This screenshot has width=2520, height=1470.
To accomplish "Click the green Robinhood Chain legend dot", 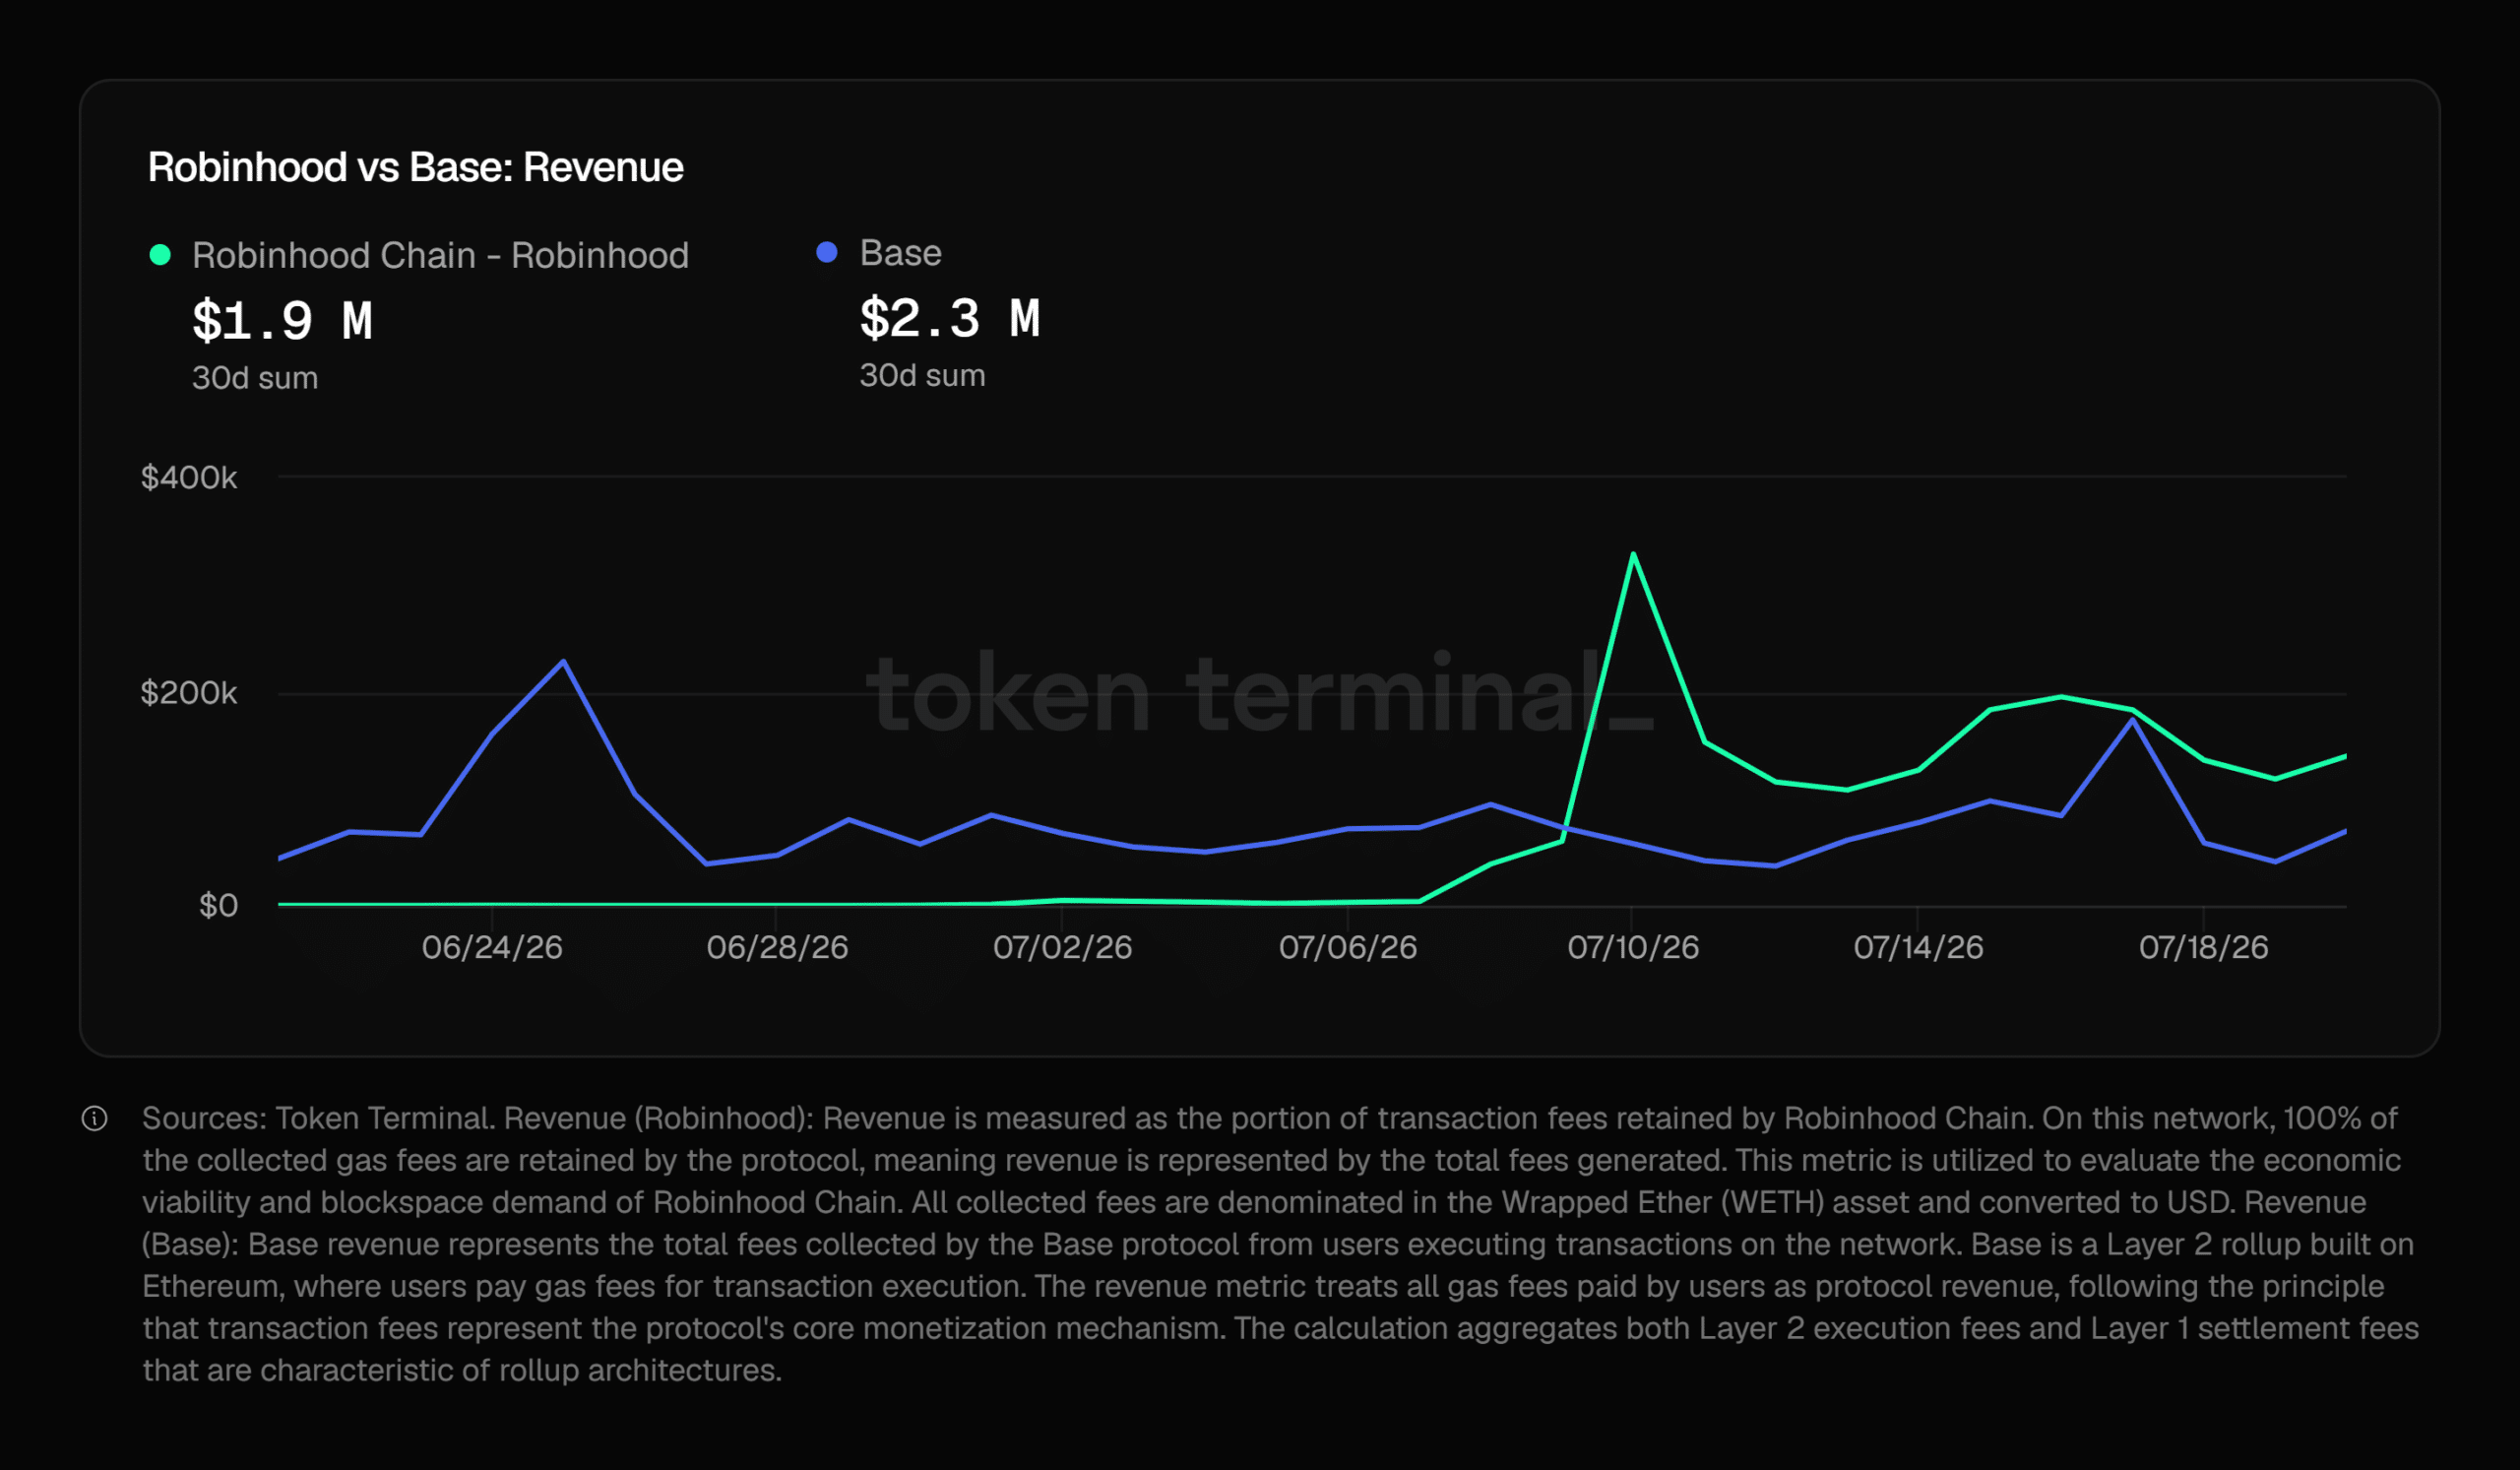I will pyautogui.click(x=160, y=255).
